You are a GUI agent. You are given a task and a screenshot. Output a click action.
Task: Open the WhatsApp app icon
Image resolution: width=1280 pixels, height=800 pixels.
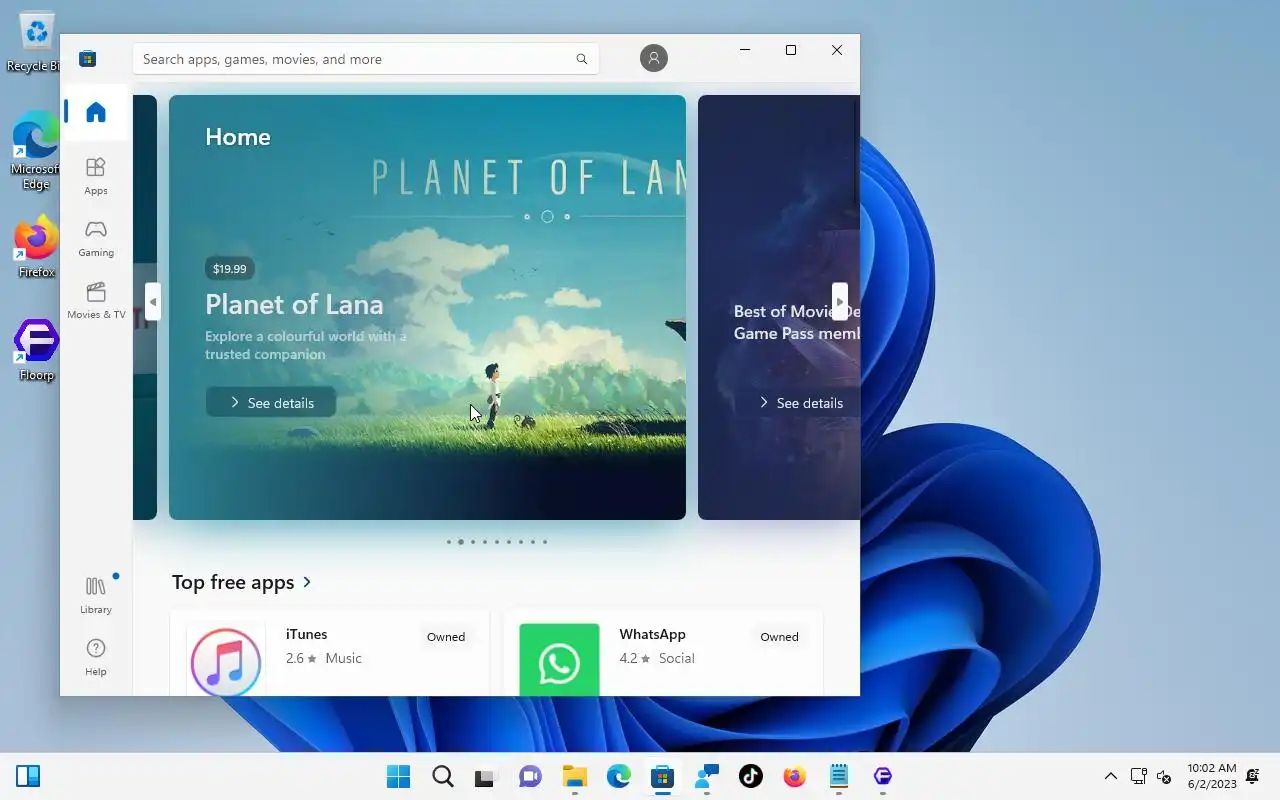tap(559, 660)
